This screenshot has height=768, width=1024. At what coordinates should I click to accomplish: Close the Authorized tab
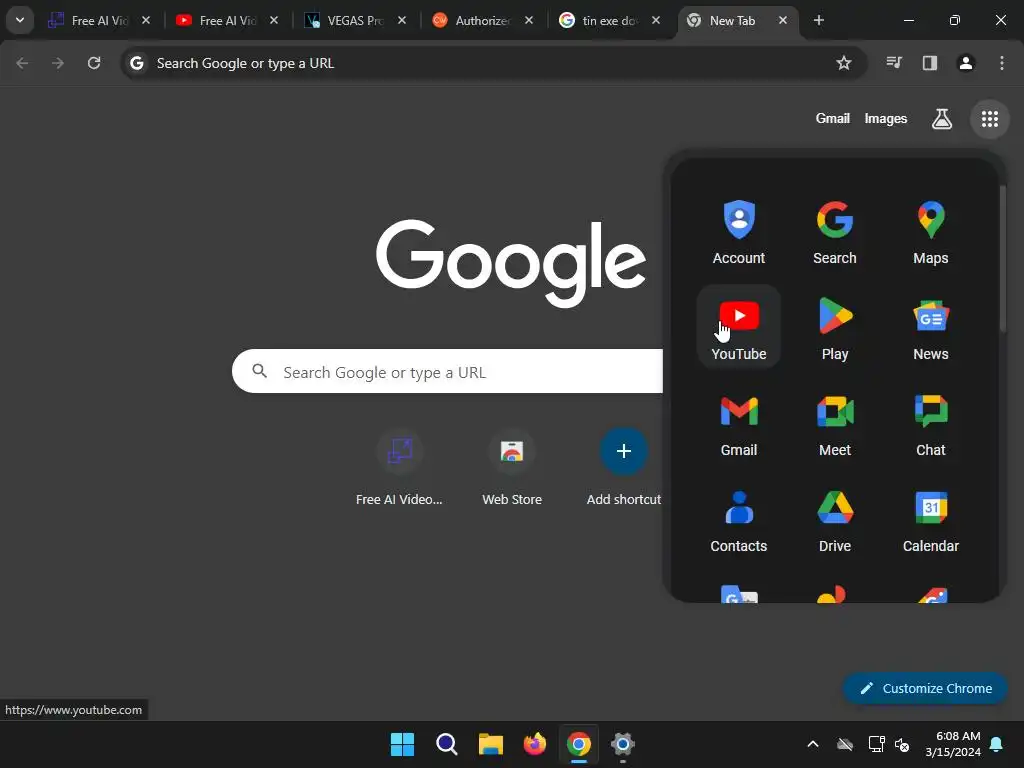coord(529,20)
